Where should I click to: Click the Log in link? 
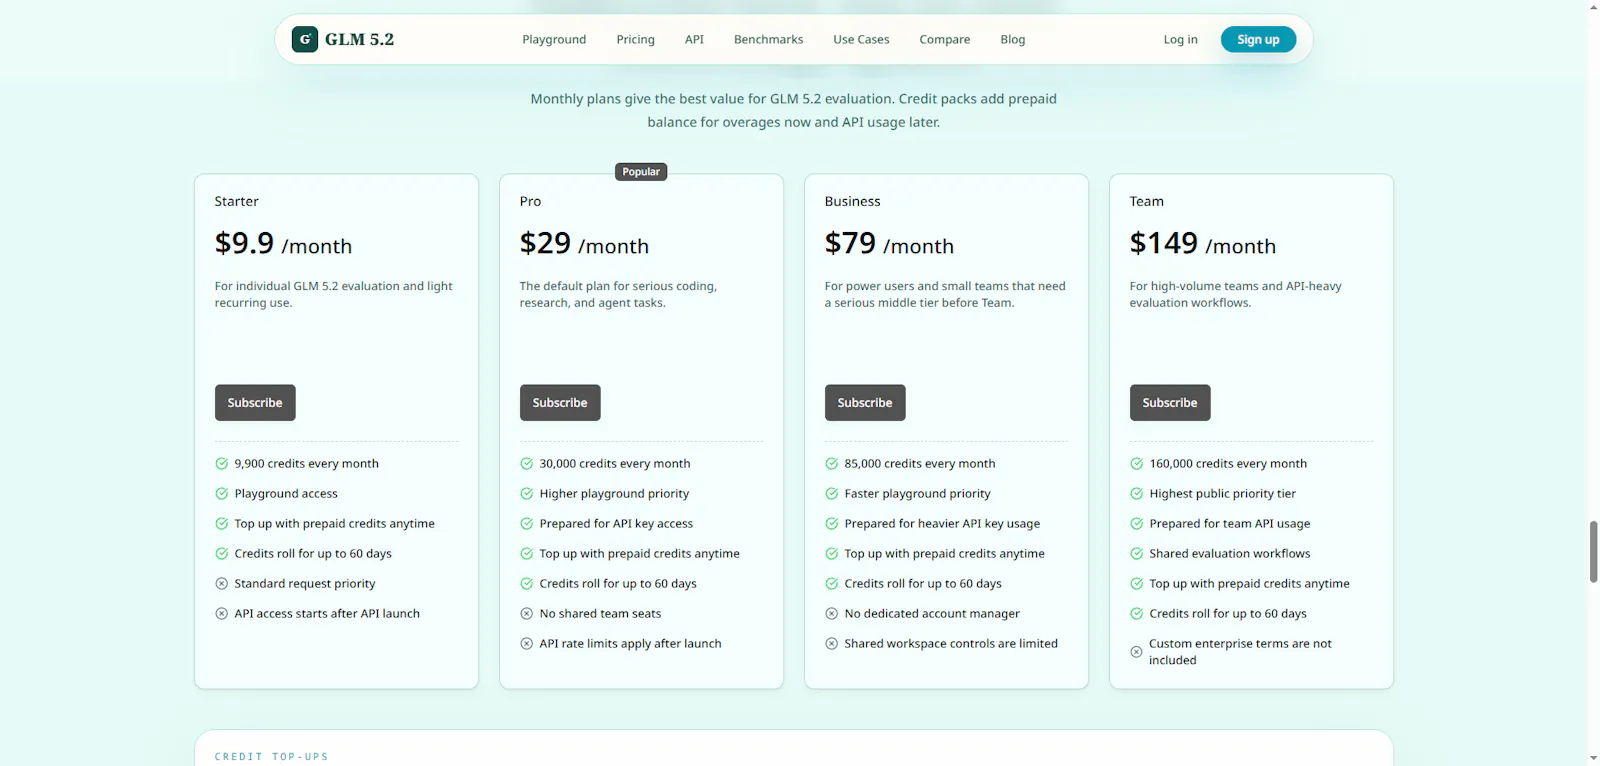(1180, 39)
